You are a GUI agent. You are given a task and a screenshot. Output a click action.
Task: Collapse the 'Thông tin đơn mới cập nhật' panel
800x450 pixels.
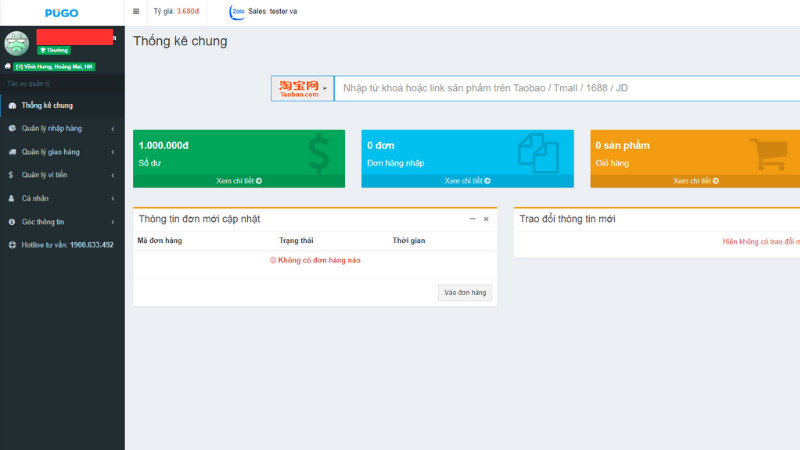[471, 219]
